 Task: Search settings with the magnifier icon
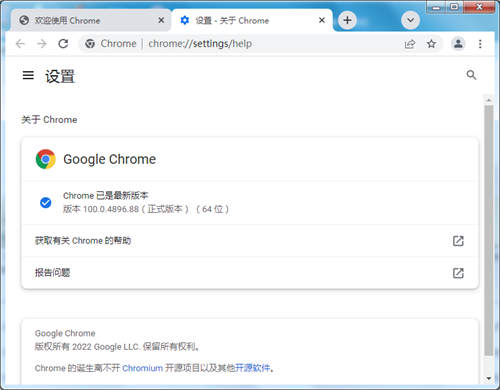pos(471,75)
